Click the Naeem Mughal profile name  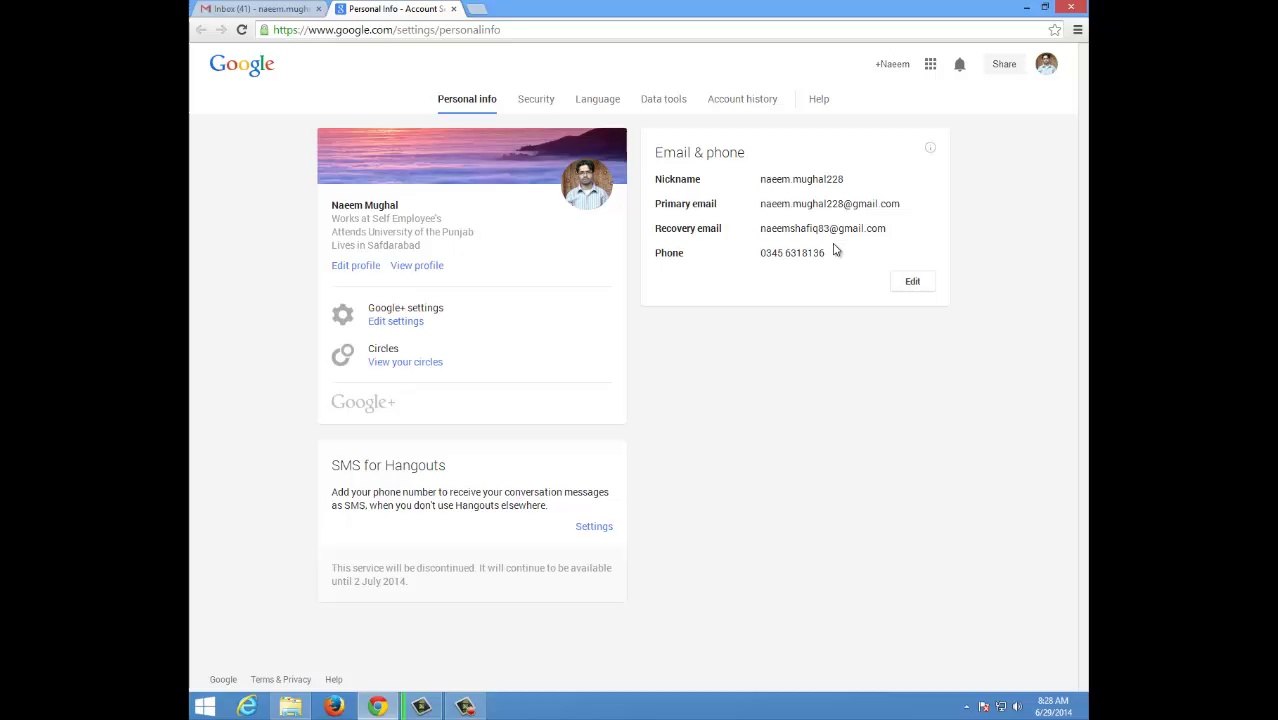[x=365, y=205]
